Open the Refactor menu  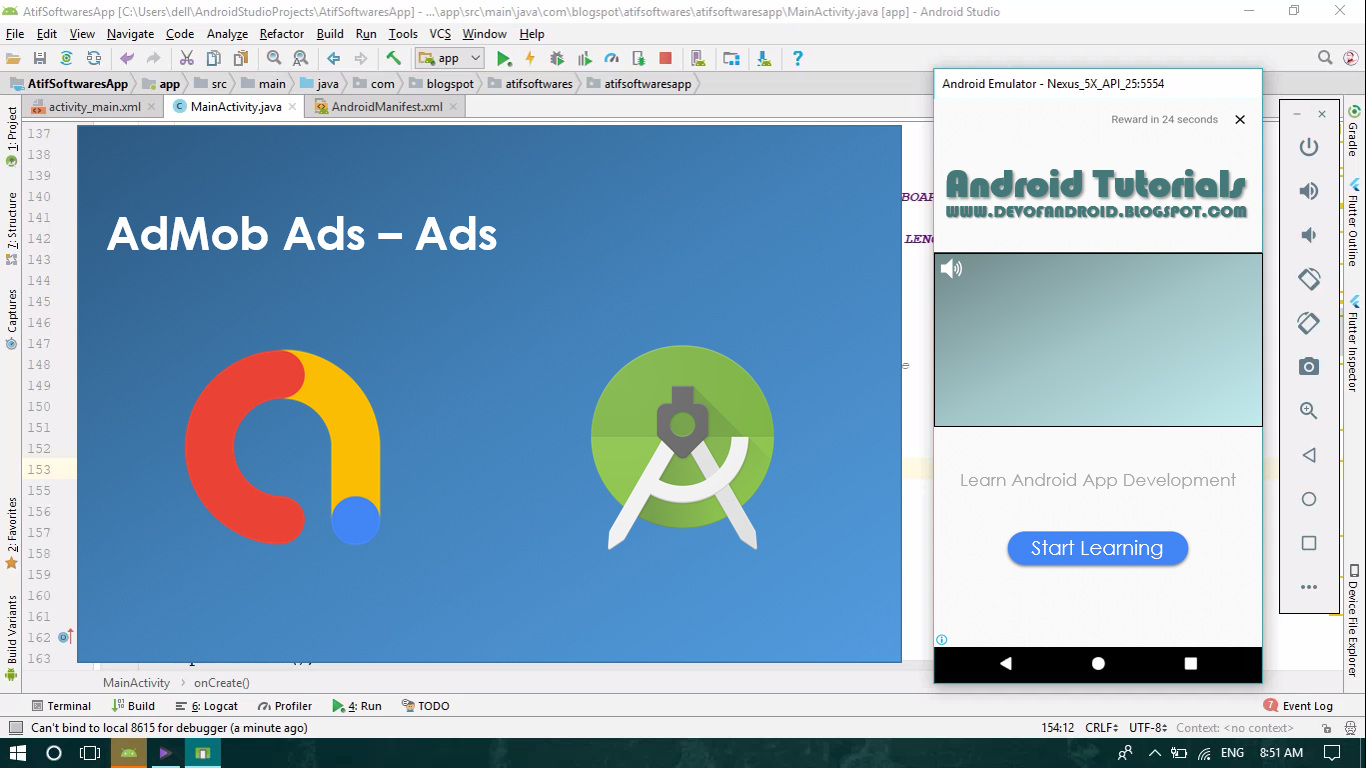282,33
